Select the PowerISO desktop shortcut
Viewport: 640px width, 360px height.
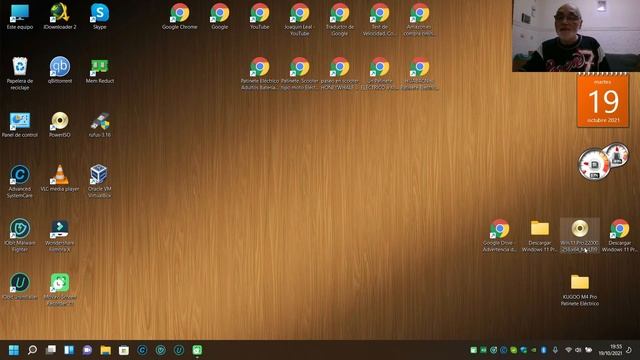tap(60, 124)
